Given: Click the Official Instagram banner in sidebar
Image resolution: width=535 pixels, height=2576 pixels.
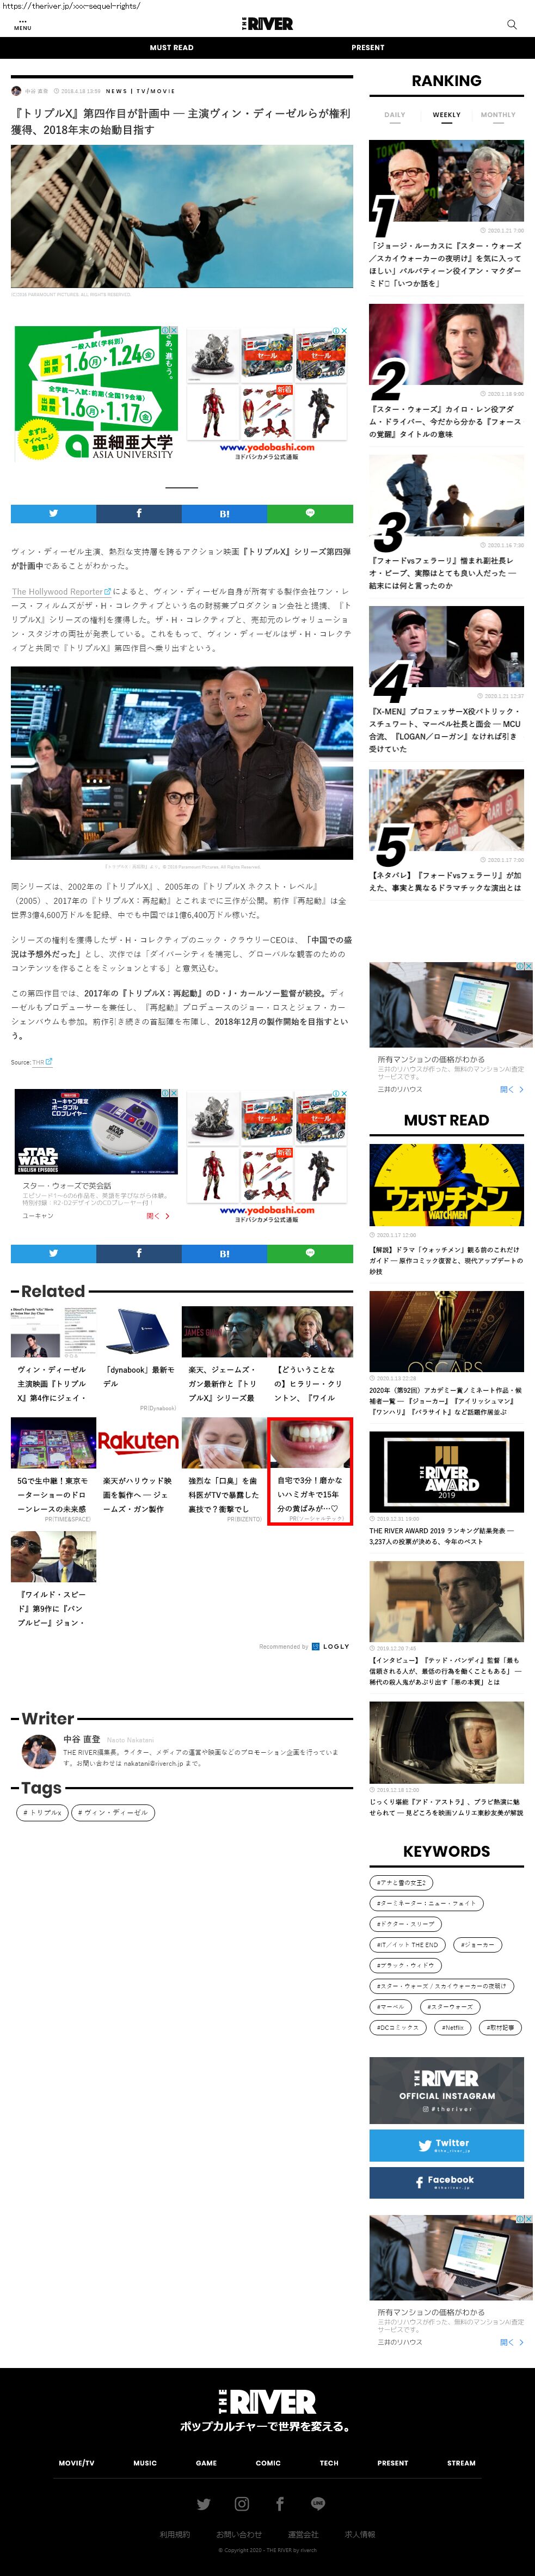Looking at the screenshot, I should (446, 2090).
